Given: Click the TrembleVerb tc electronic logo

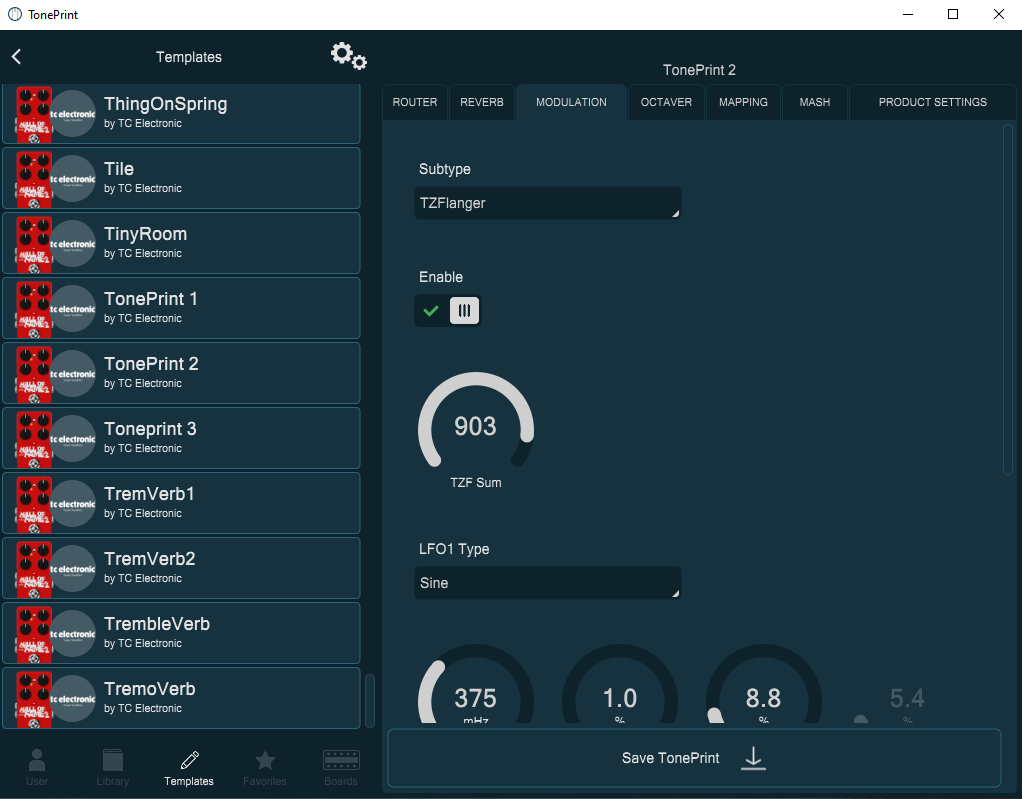Looking at the screenshot, I should [73, 633].
